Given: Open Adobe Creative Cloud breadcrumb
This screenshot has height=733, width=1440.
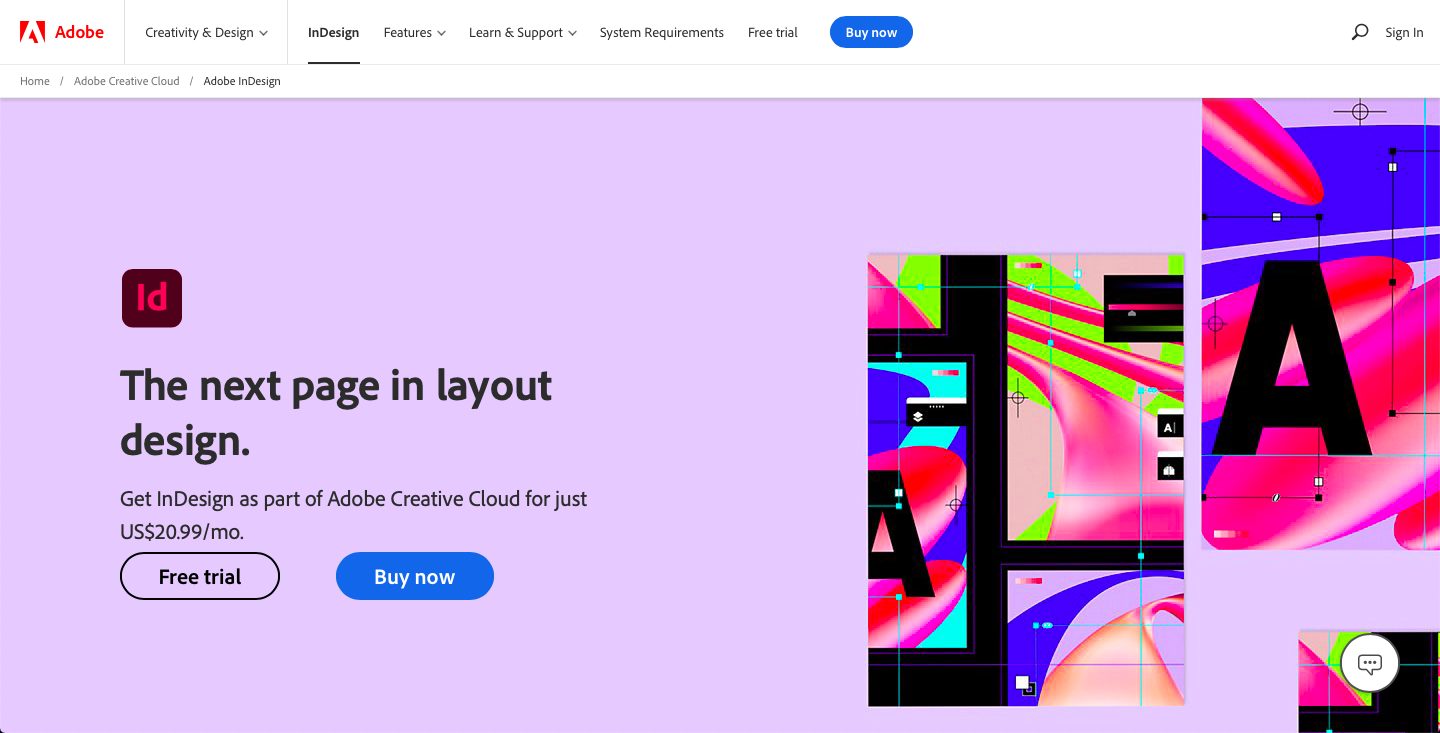Looking at the screenshot, I should 127,81.
